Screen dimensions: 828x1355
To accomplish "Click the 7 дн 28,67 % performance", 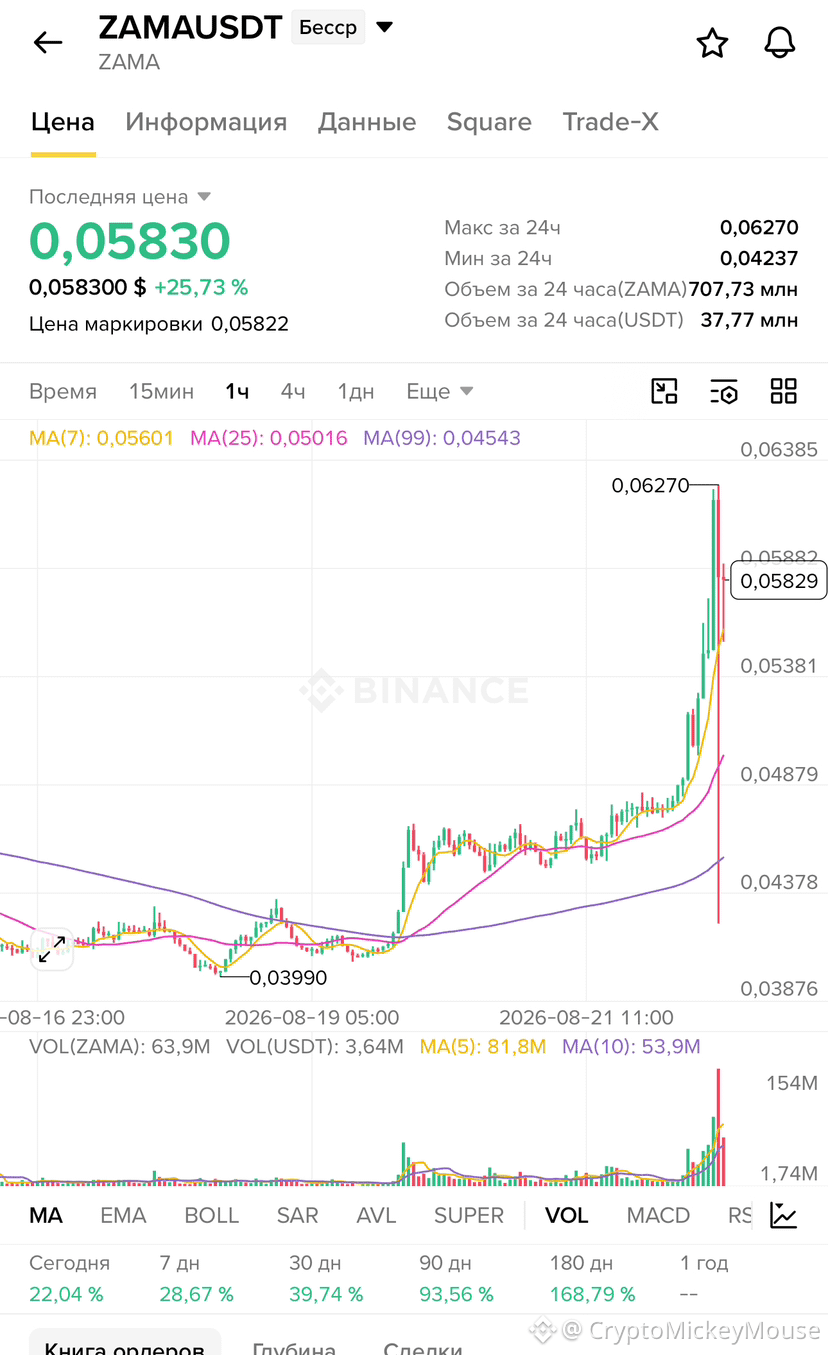I will pyautogui.click(x=196, y=1279).
